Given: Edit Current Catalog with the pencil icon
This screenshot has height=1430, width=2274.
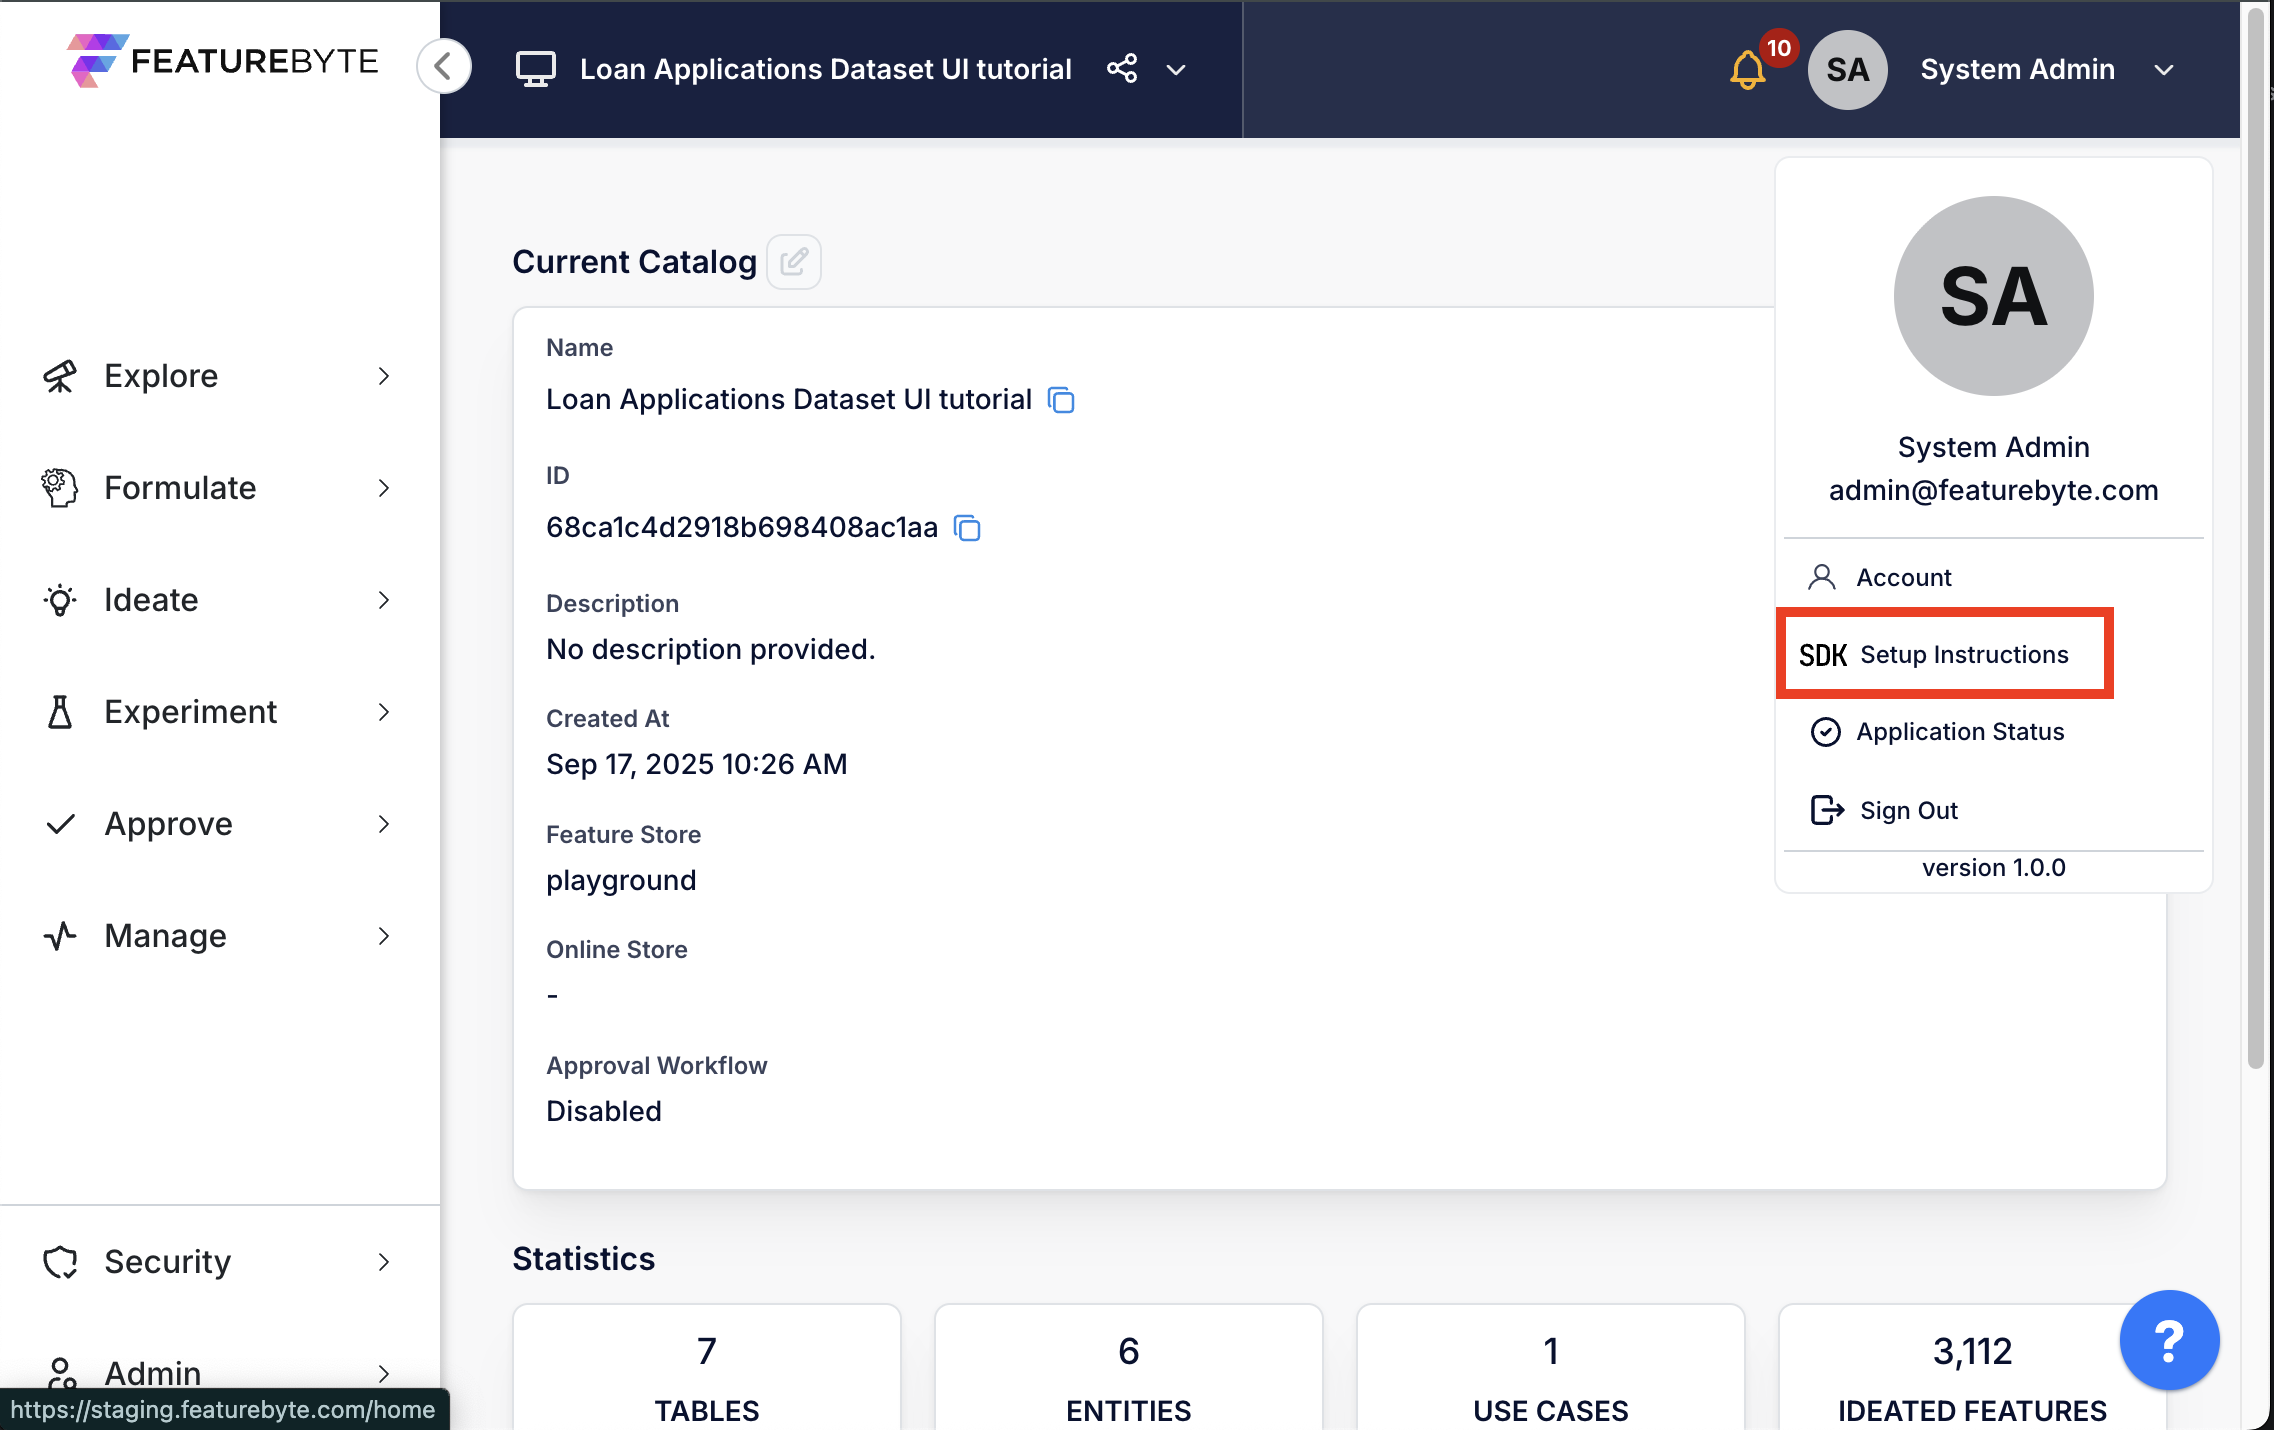Looking at the screenshot, I should pos(793,262).
